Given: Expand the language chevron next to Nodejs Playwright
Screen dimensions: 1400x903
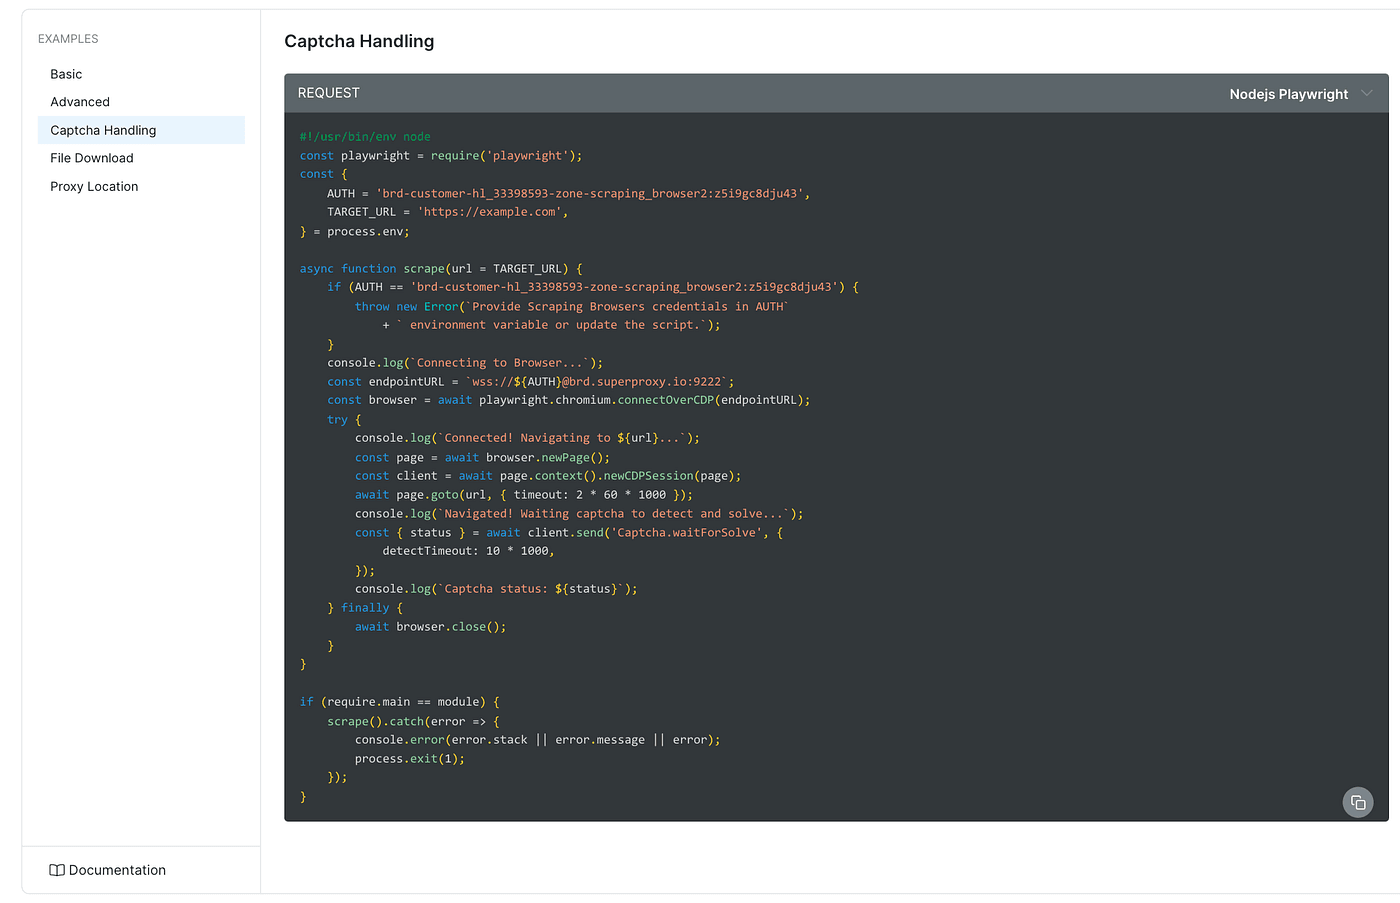Looking at the screenshot, I should [1367, 93].
